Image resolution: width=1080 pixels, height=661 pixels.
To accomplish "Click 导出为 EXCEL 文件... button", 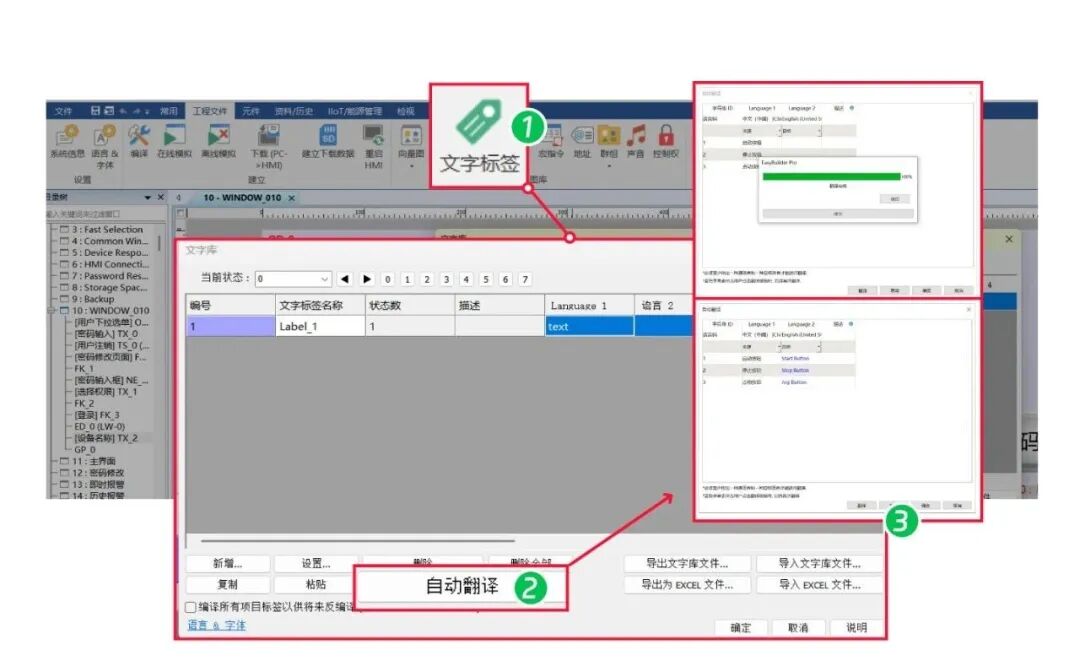I will 687,585.
